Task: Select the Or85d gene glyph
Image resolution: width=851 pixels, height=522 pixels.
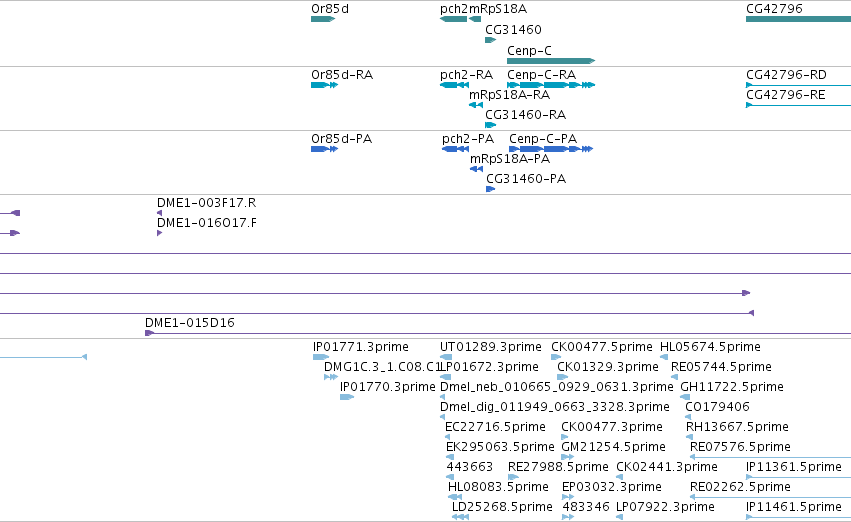Action: (323, 19)
